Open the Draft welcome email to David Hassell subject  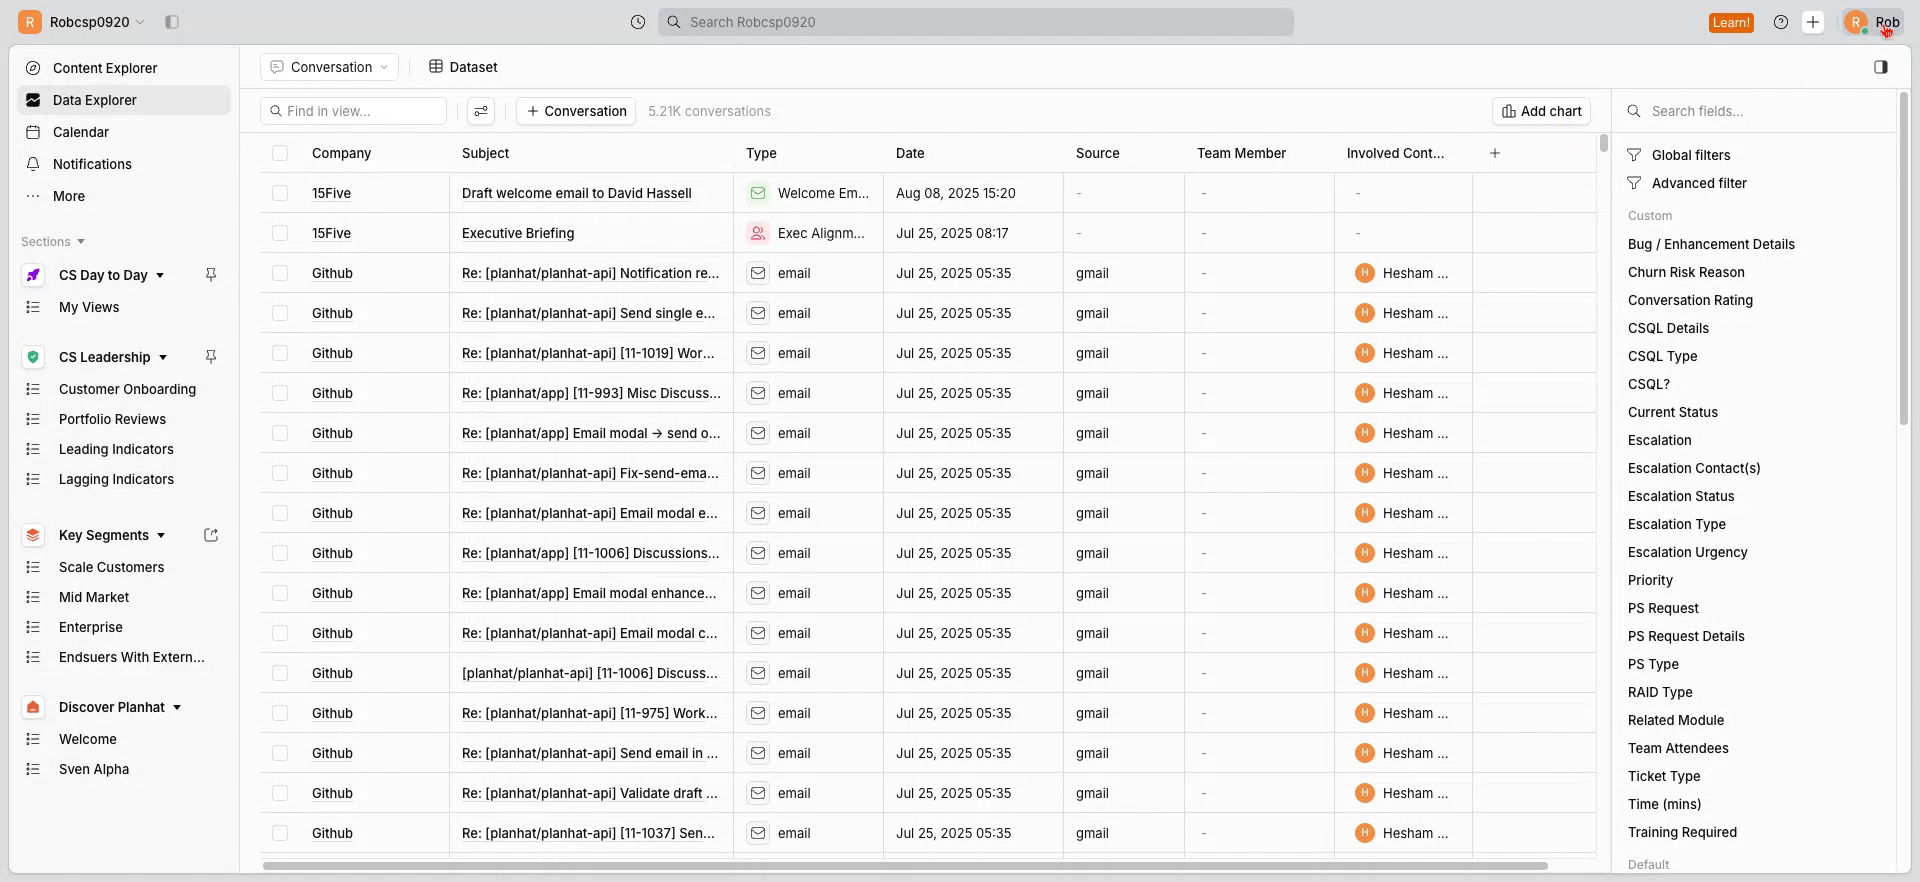pos(576,193)
